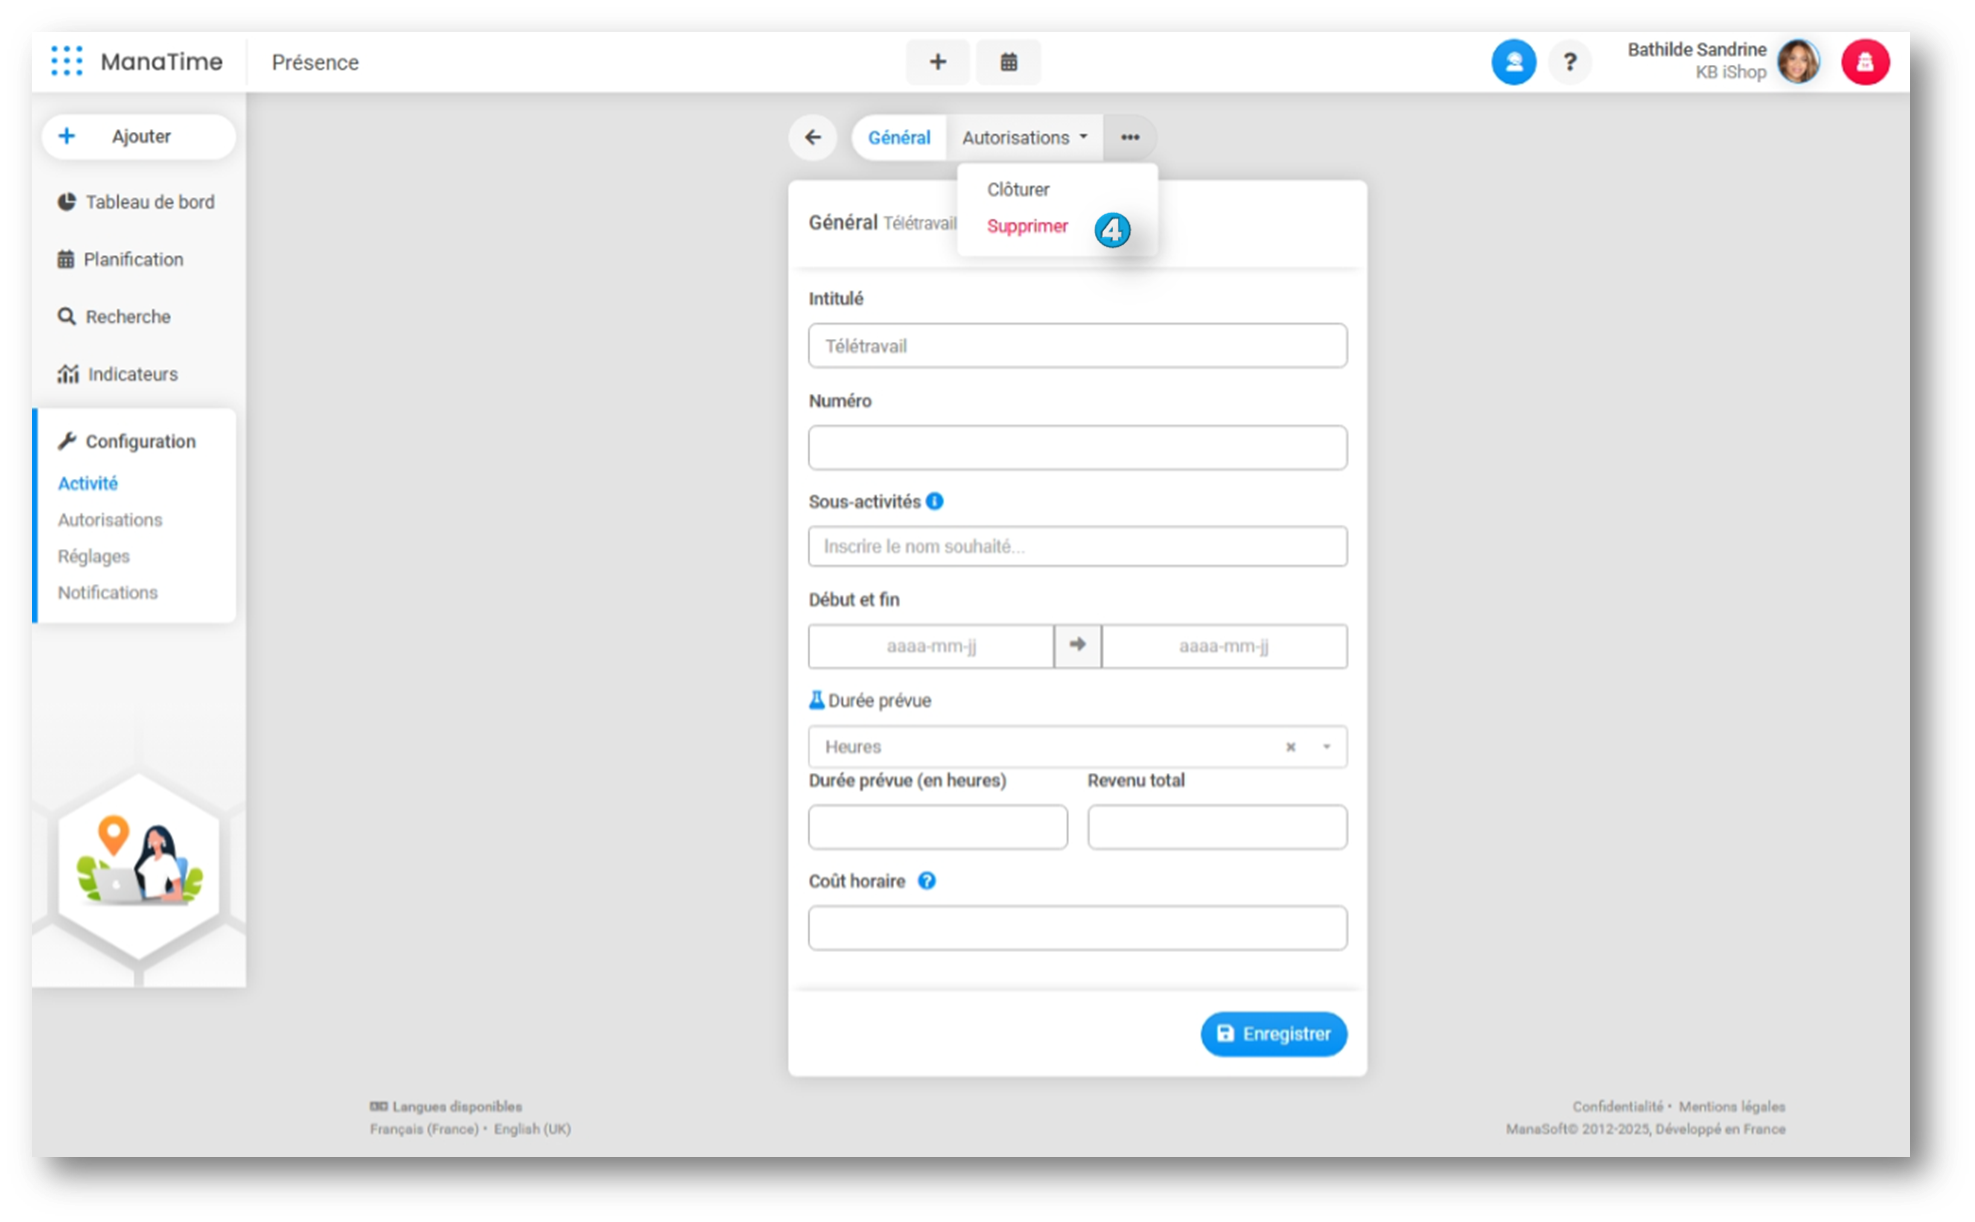Select Supprimer from the menu
The image size is (1975, 1222).
pos(1027,226)
